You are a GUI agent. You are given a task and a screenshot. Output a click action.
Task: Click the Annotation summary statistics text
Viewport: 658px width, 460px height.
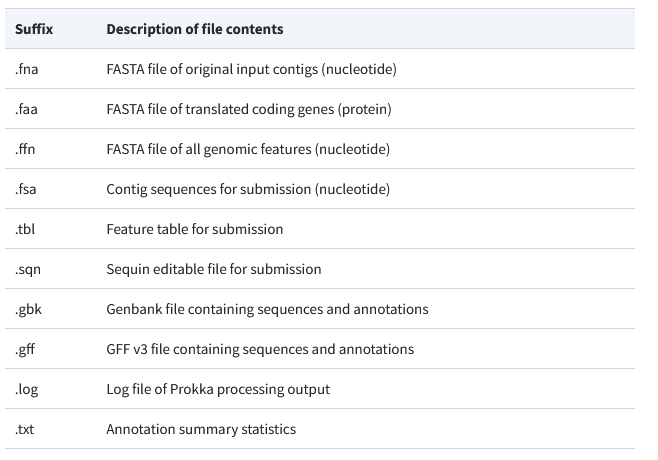pos(201,429)
